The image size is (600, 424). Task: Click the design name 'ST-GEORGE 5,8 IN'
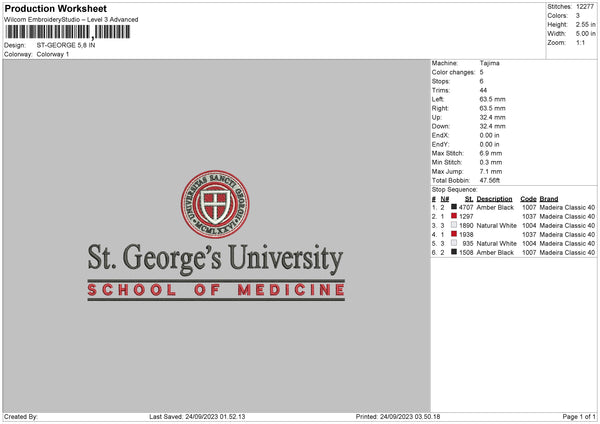pyautogui.click(x=66, y=45)
